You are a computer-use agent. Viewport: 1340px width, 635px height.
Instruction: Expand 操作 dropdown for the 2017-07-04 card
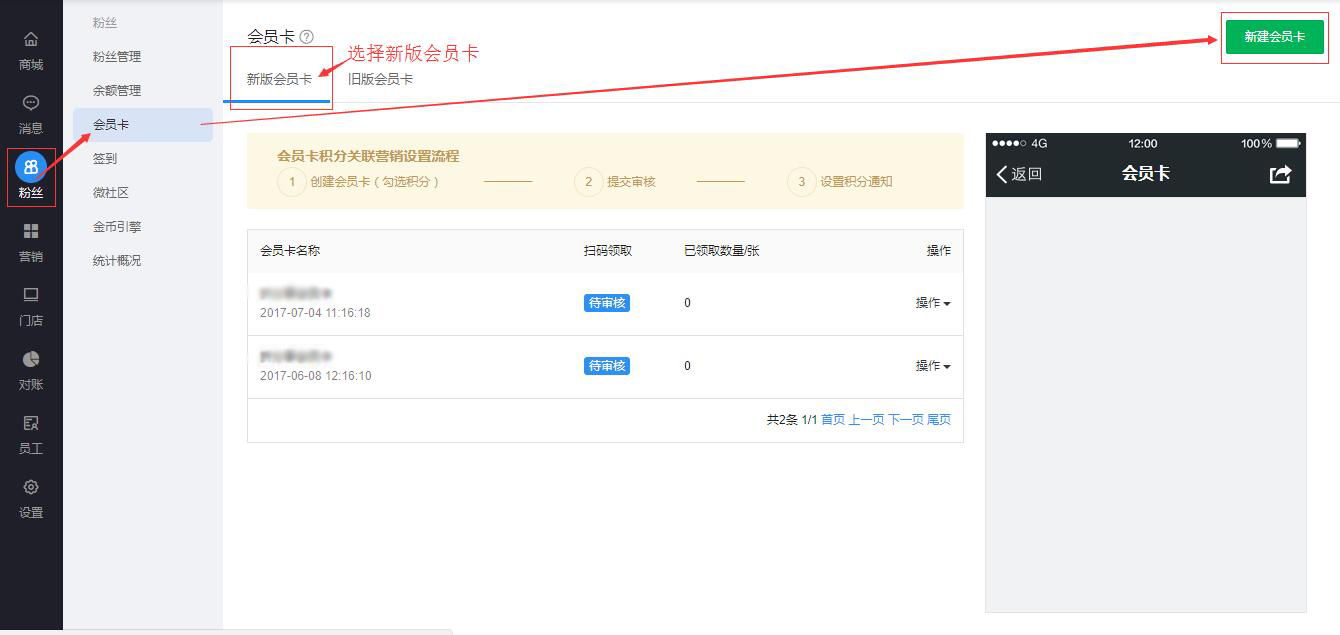932,303
